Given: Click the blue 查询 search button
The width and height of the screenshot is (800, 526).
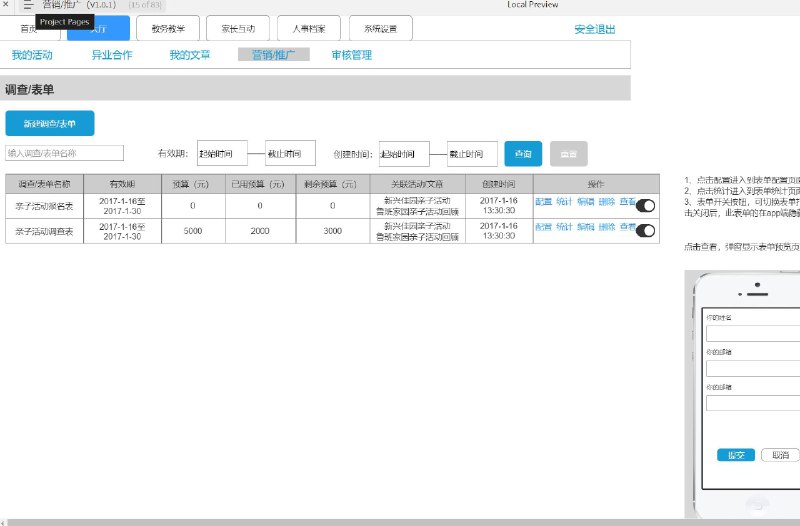Looking at the screenshot, I should click(523, 154).
